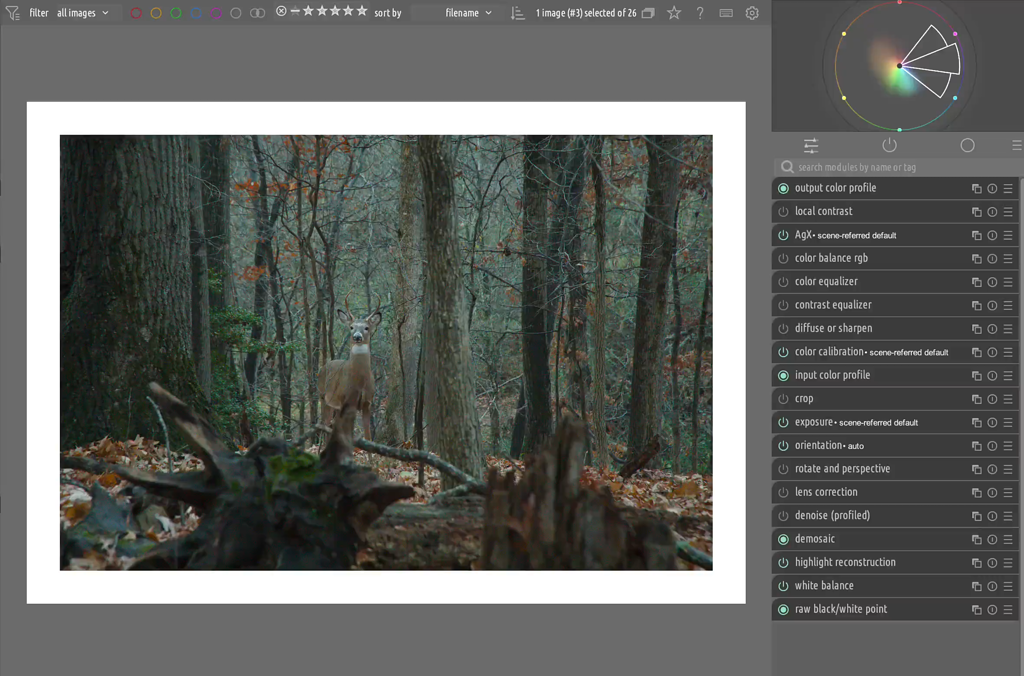This screenshot has width=1024, height=676.
Task: Expand the highlight reconstruction module
Action: [x=845, y=562]
